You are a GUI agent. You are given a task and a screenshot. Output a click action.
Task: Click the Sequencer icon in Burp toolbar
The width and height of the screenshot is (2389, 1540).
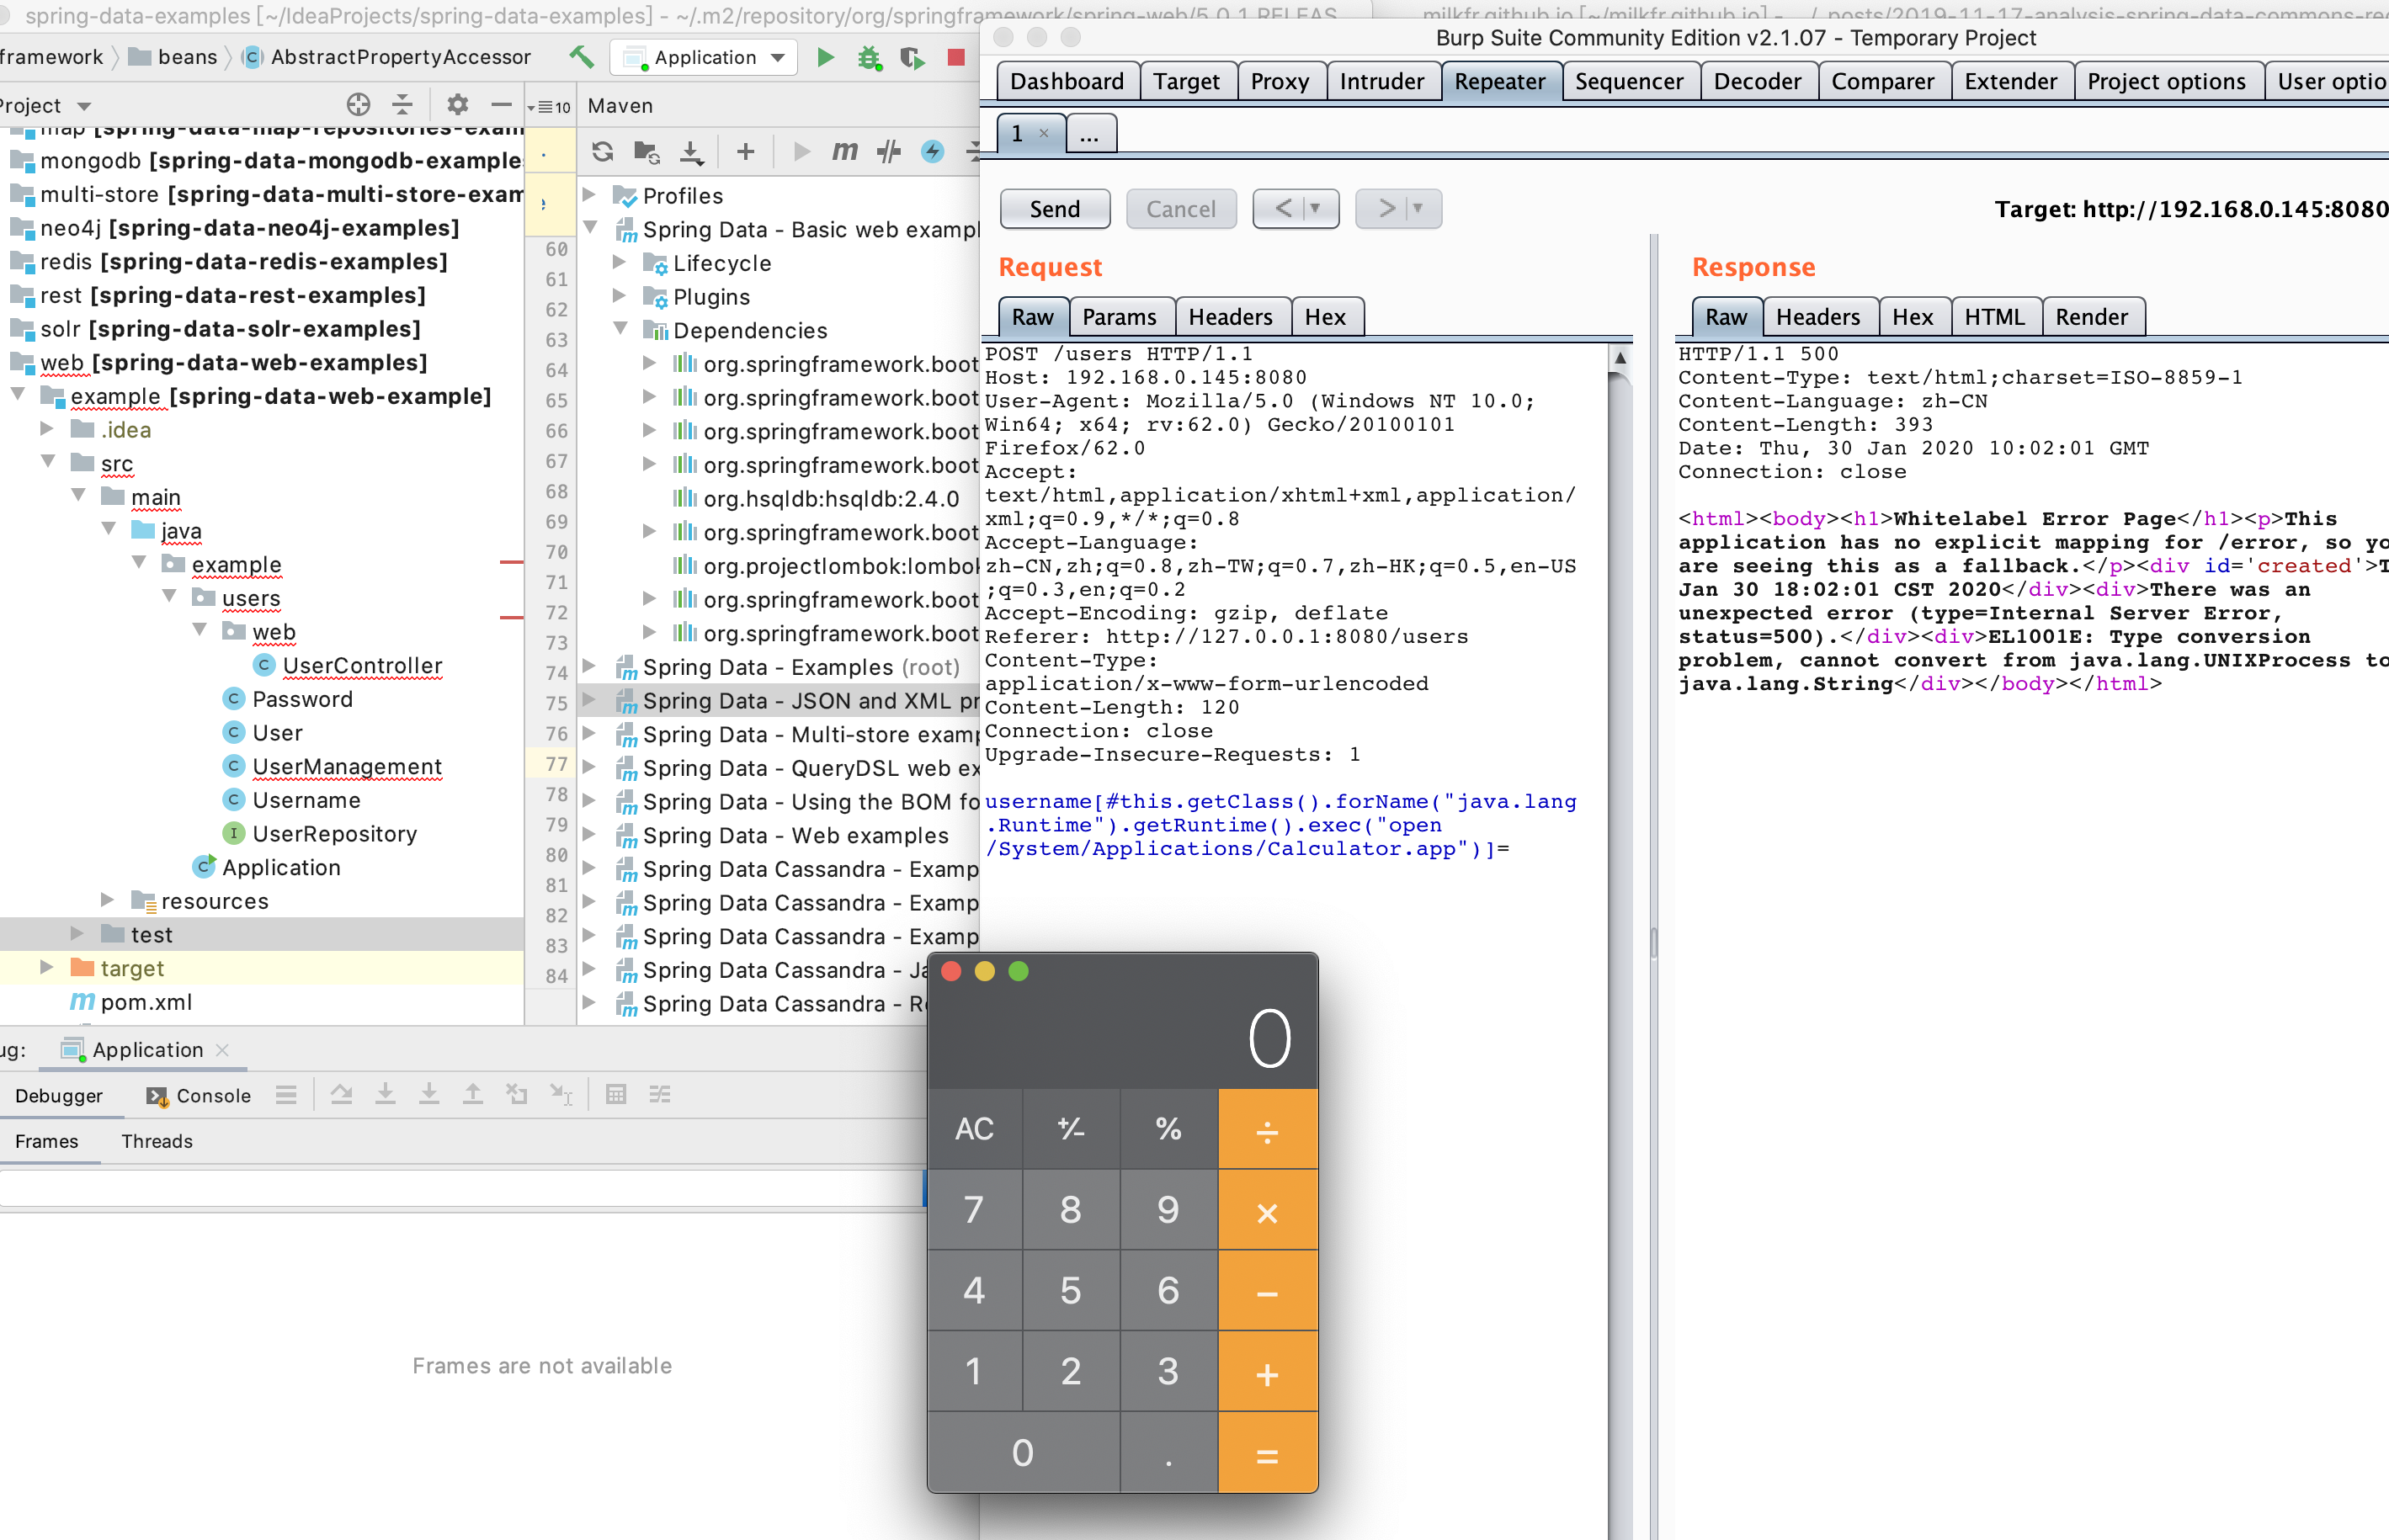(1626, 82)
